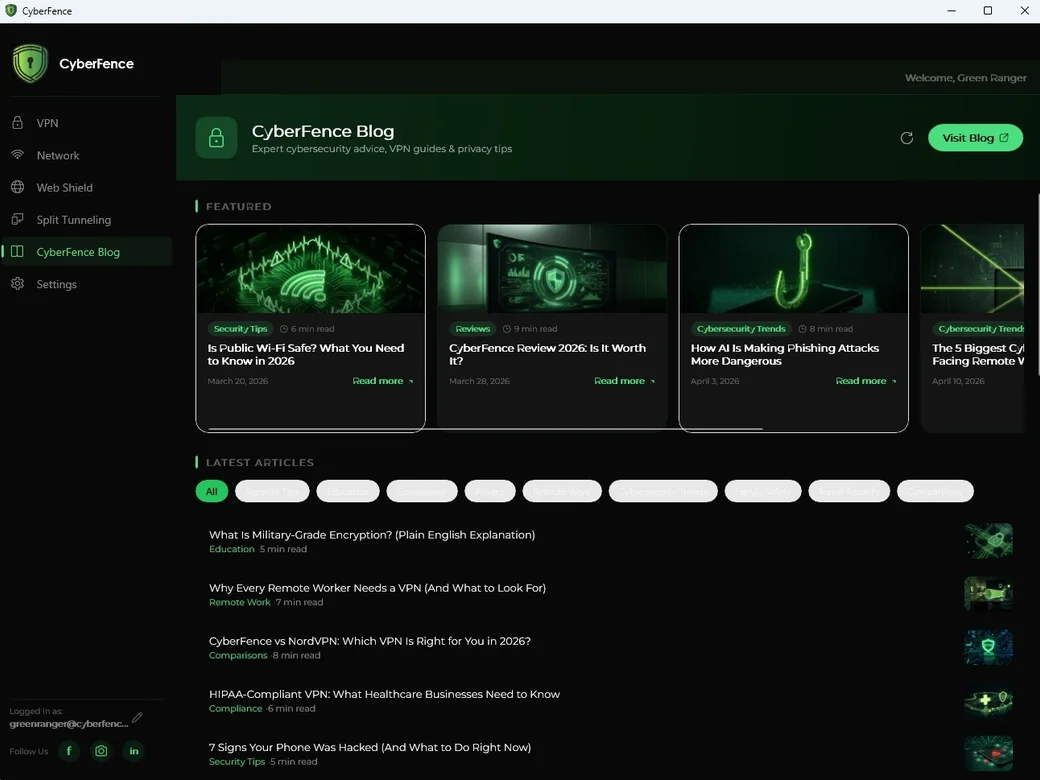Viewport: 1040px width, 780px height.
Task: Click the Network wifi icon
Action: click(18, 155)
